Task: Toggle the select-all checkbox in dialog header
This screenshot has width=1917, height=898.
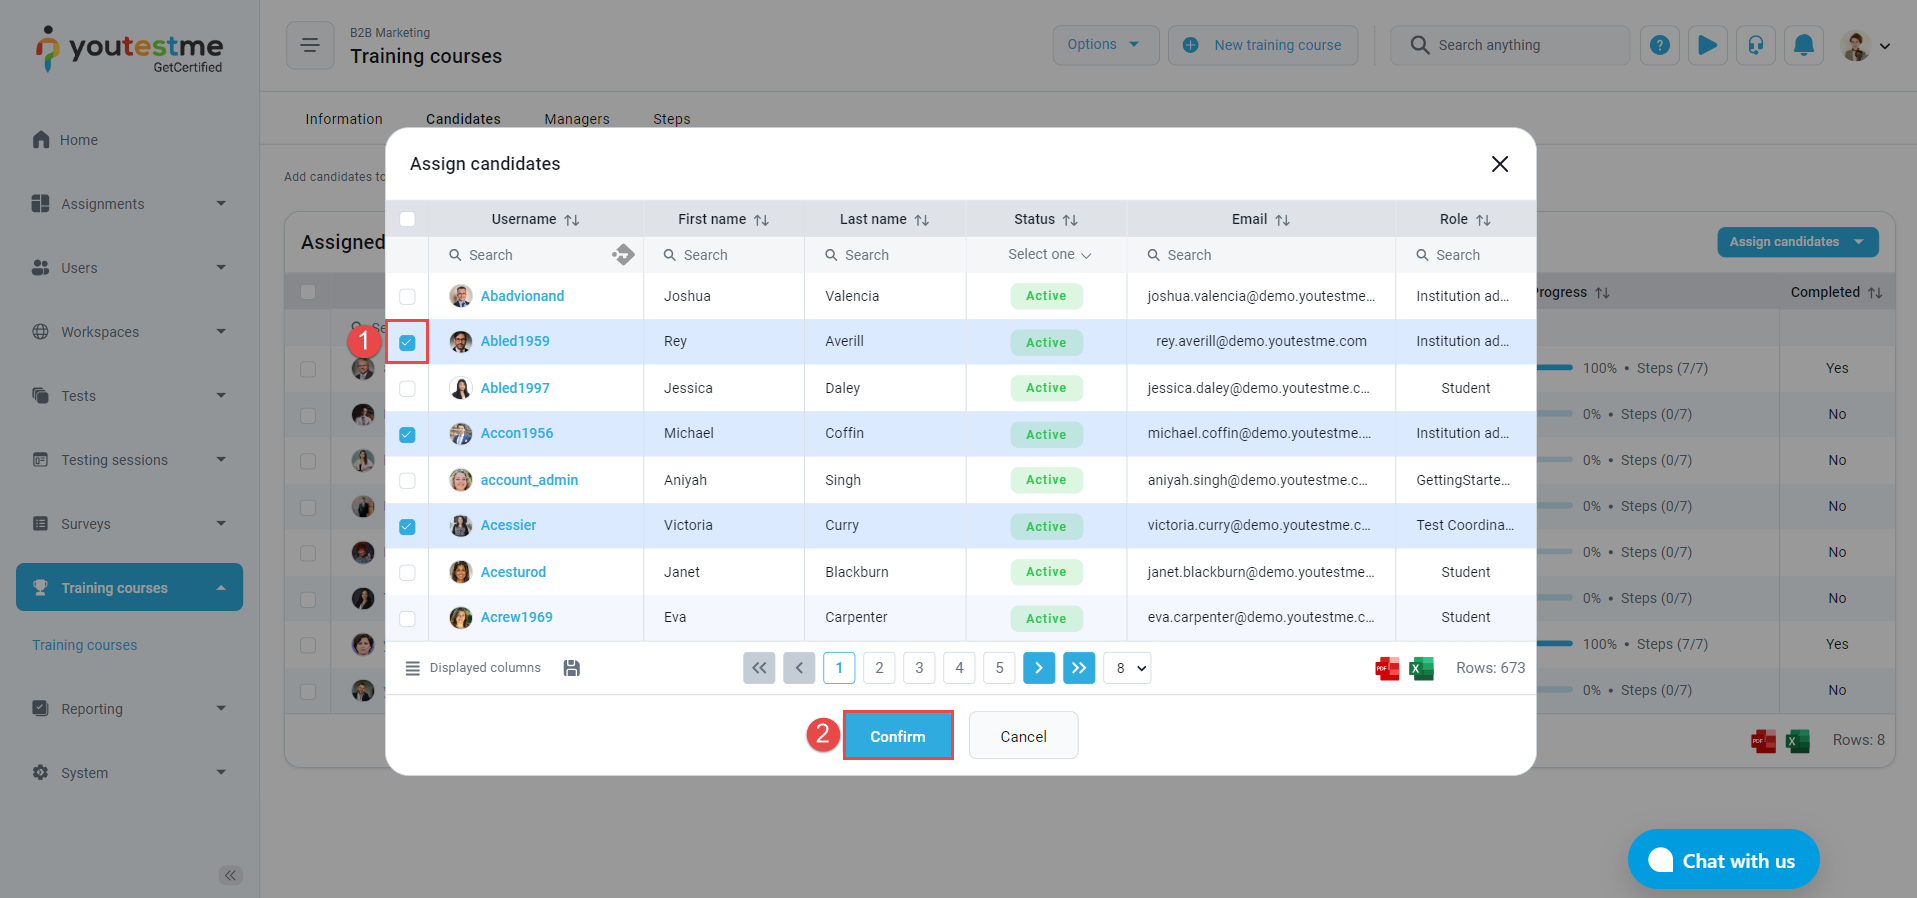Action: 407,219
